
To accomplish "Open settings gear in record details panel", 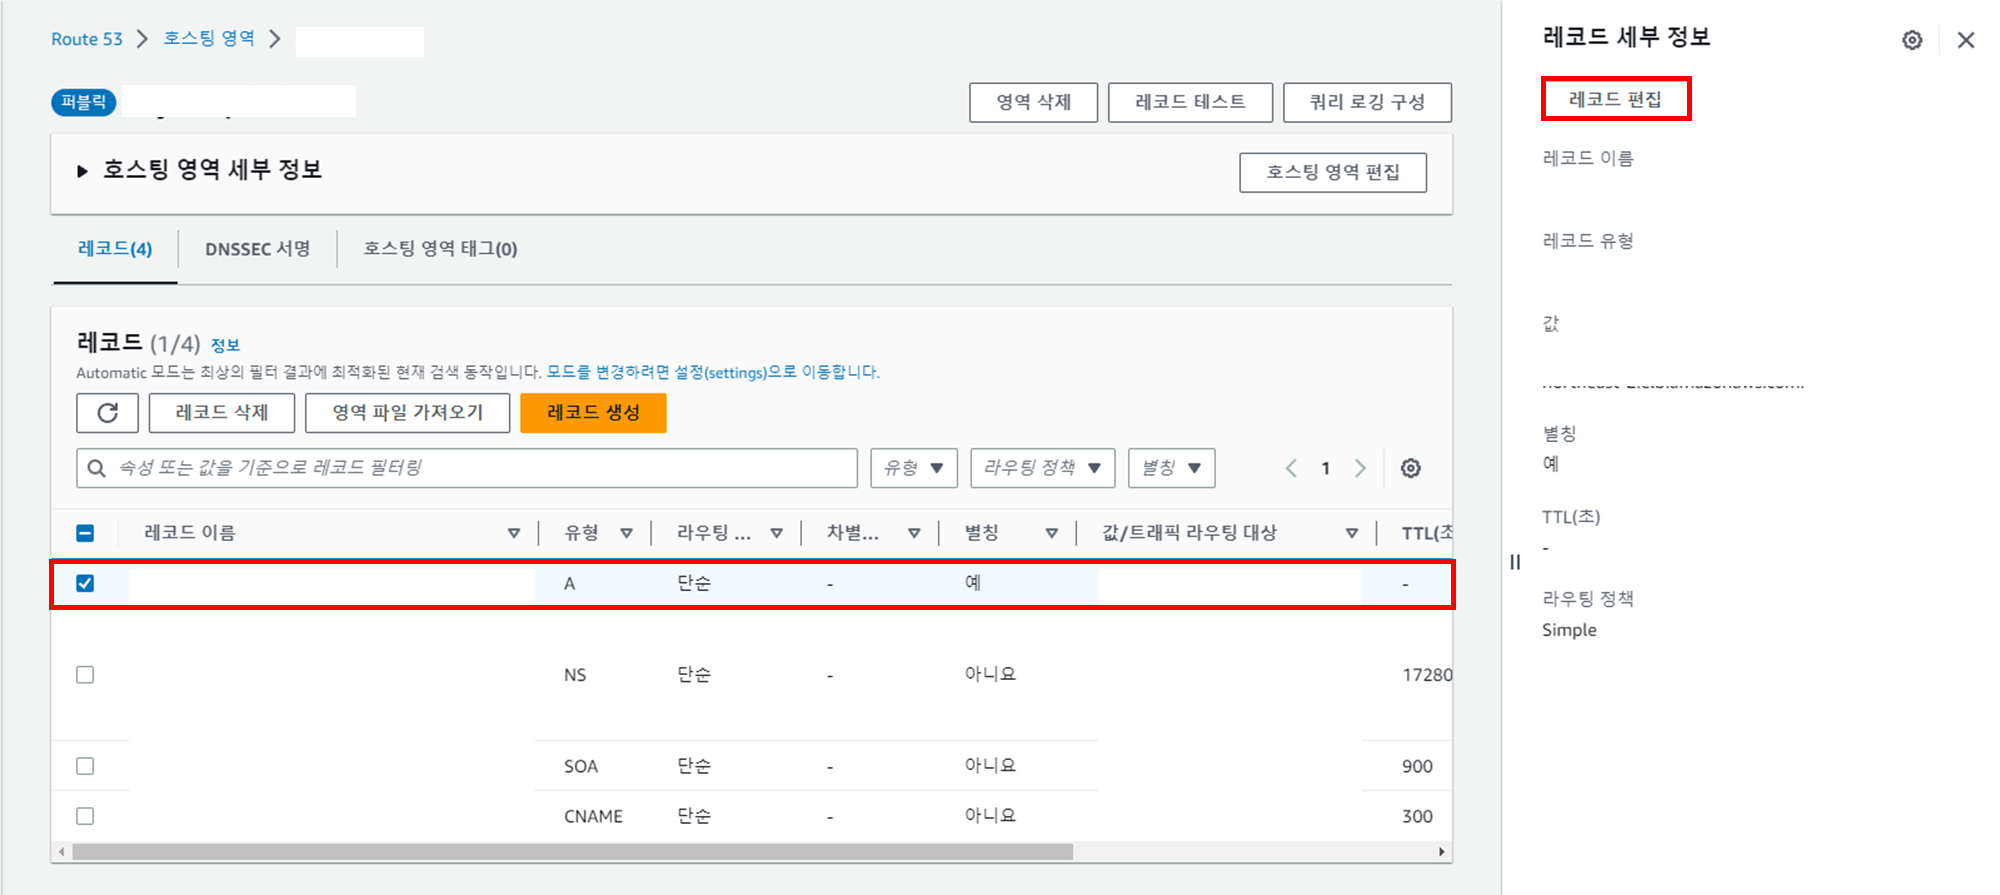I will pos(1912,40).
